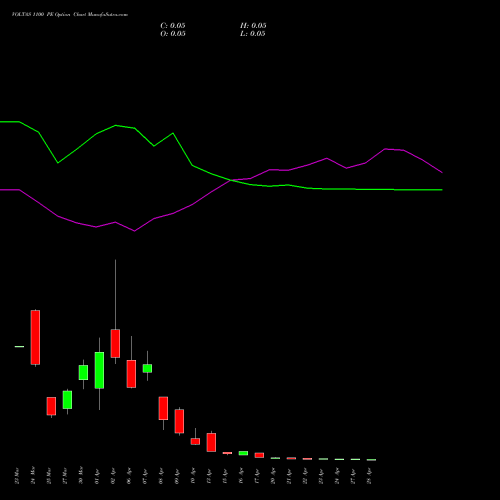Select the small red candle above 17 Apr
The height and width of the screenshot is (500, 500).
259,455
